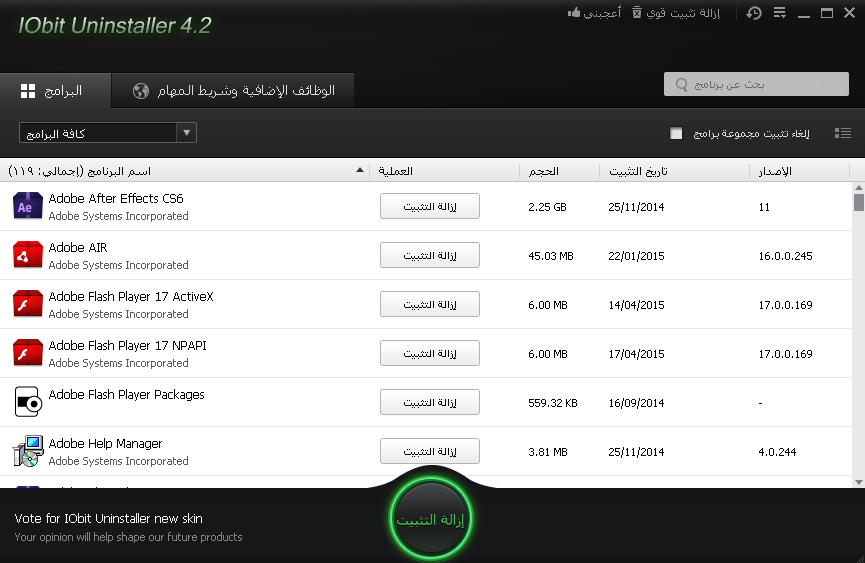Sort by تاريخ التثبيت date column header
This screenshot has height=563, width=865.
(638, 171)
